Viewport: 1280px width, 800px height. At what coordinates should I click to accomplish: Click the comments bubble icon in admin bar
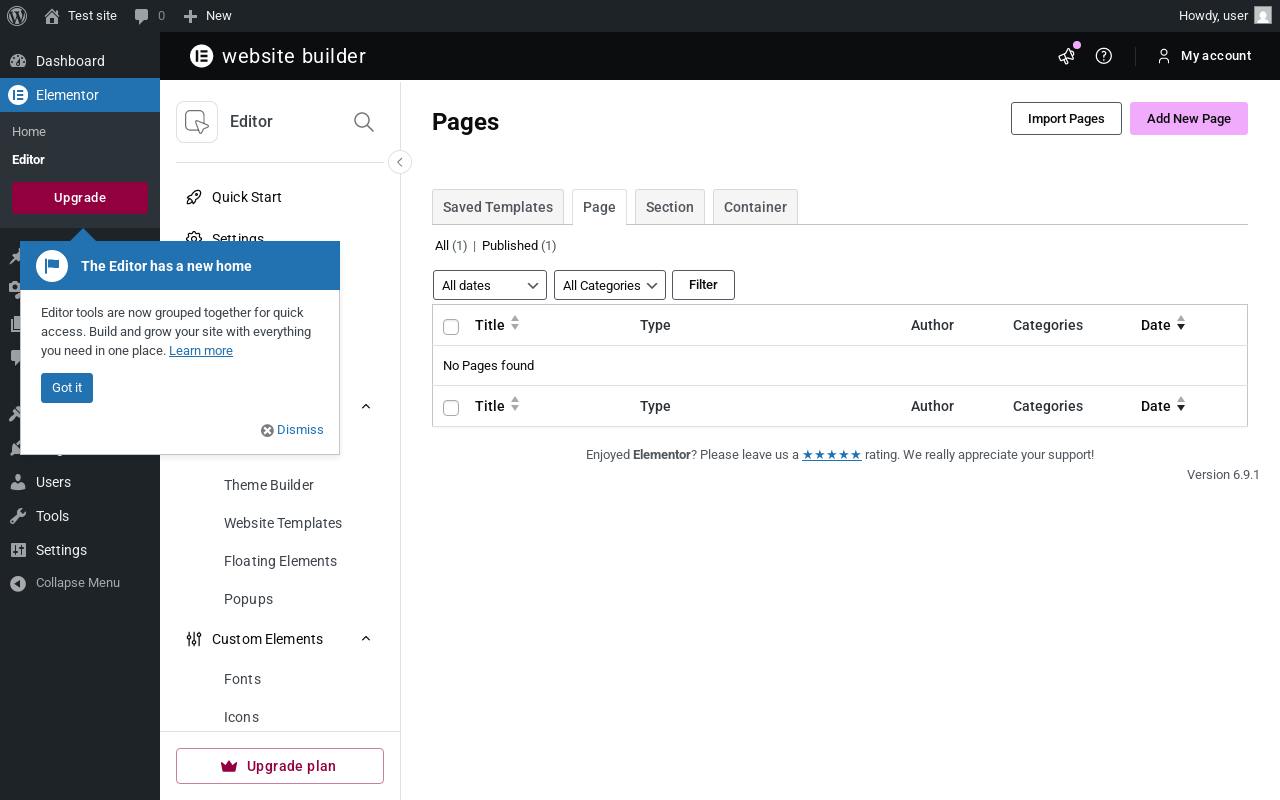(142, 16)
